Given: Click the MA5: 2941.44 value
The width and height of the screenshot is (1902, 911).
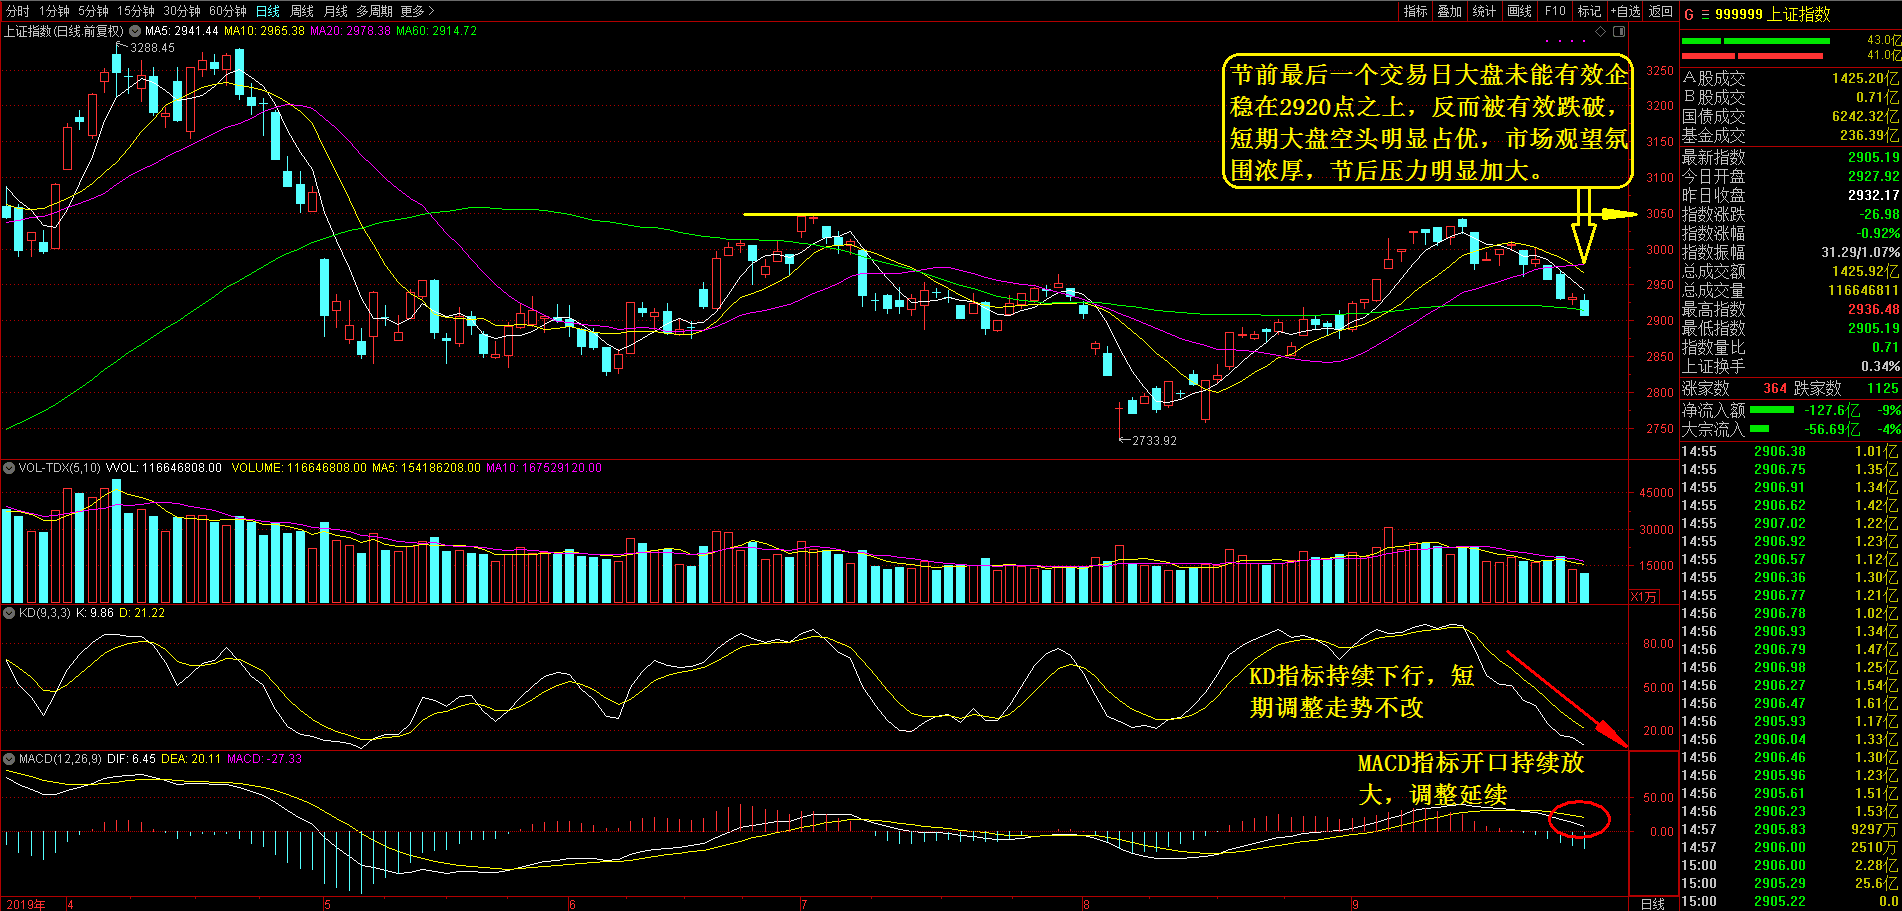Looking at the screenshot, I should point(181,31).
